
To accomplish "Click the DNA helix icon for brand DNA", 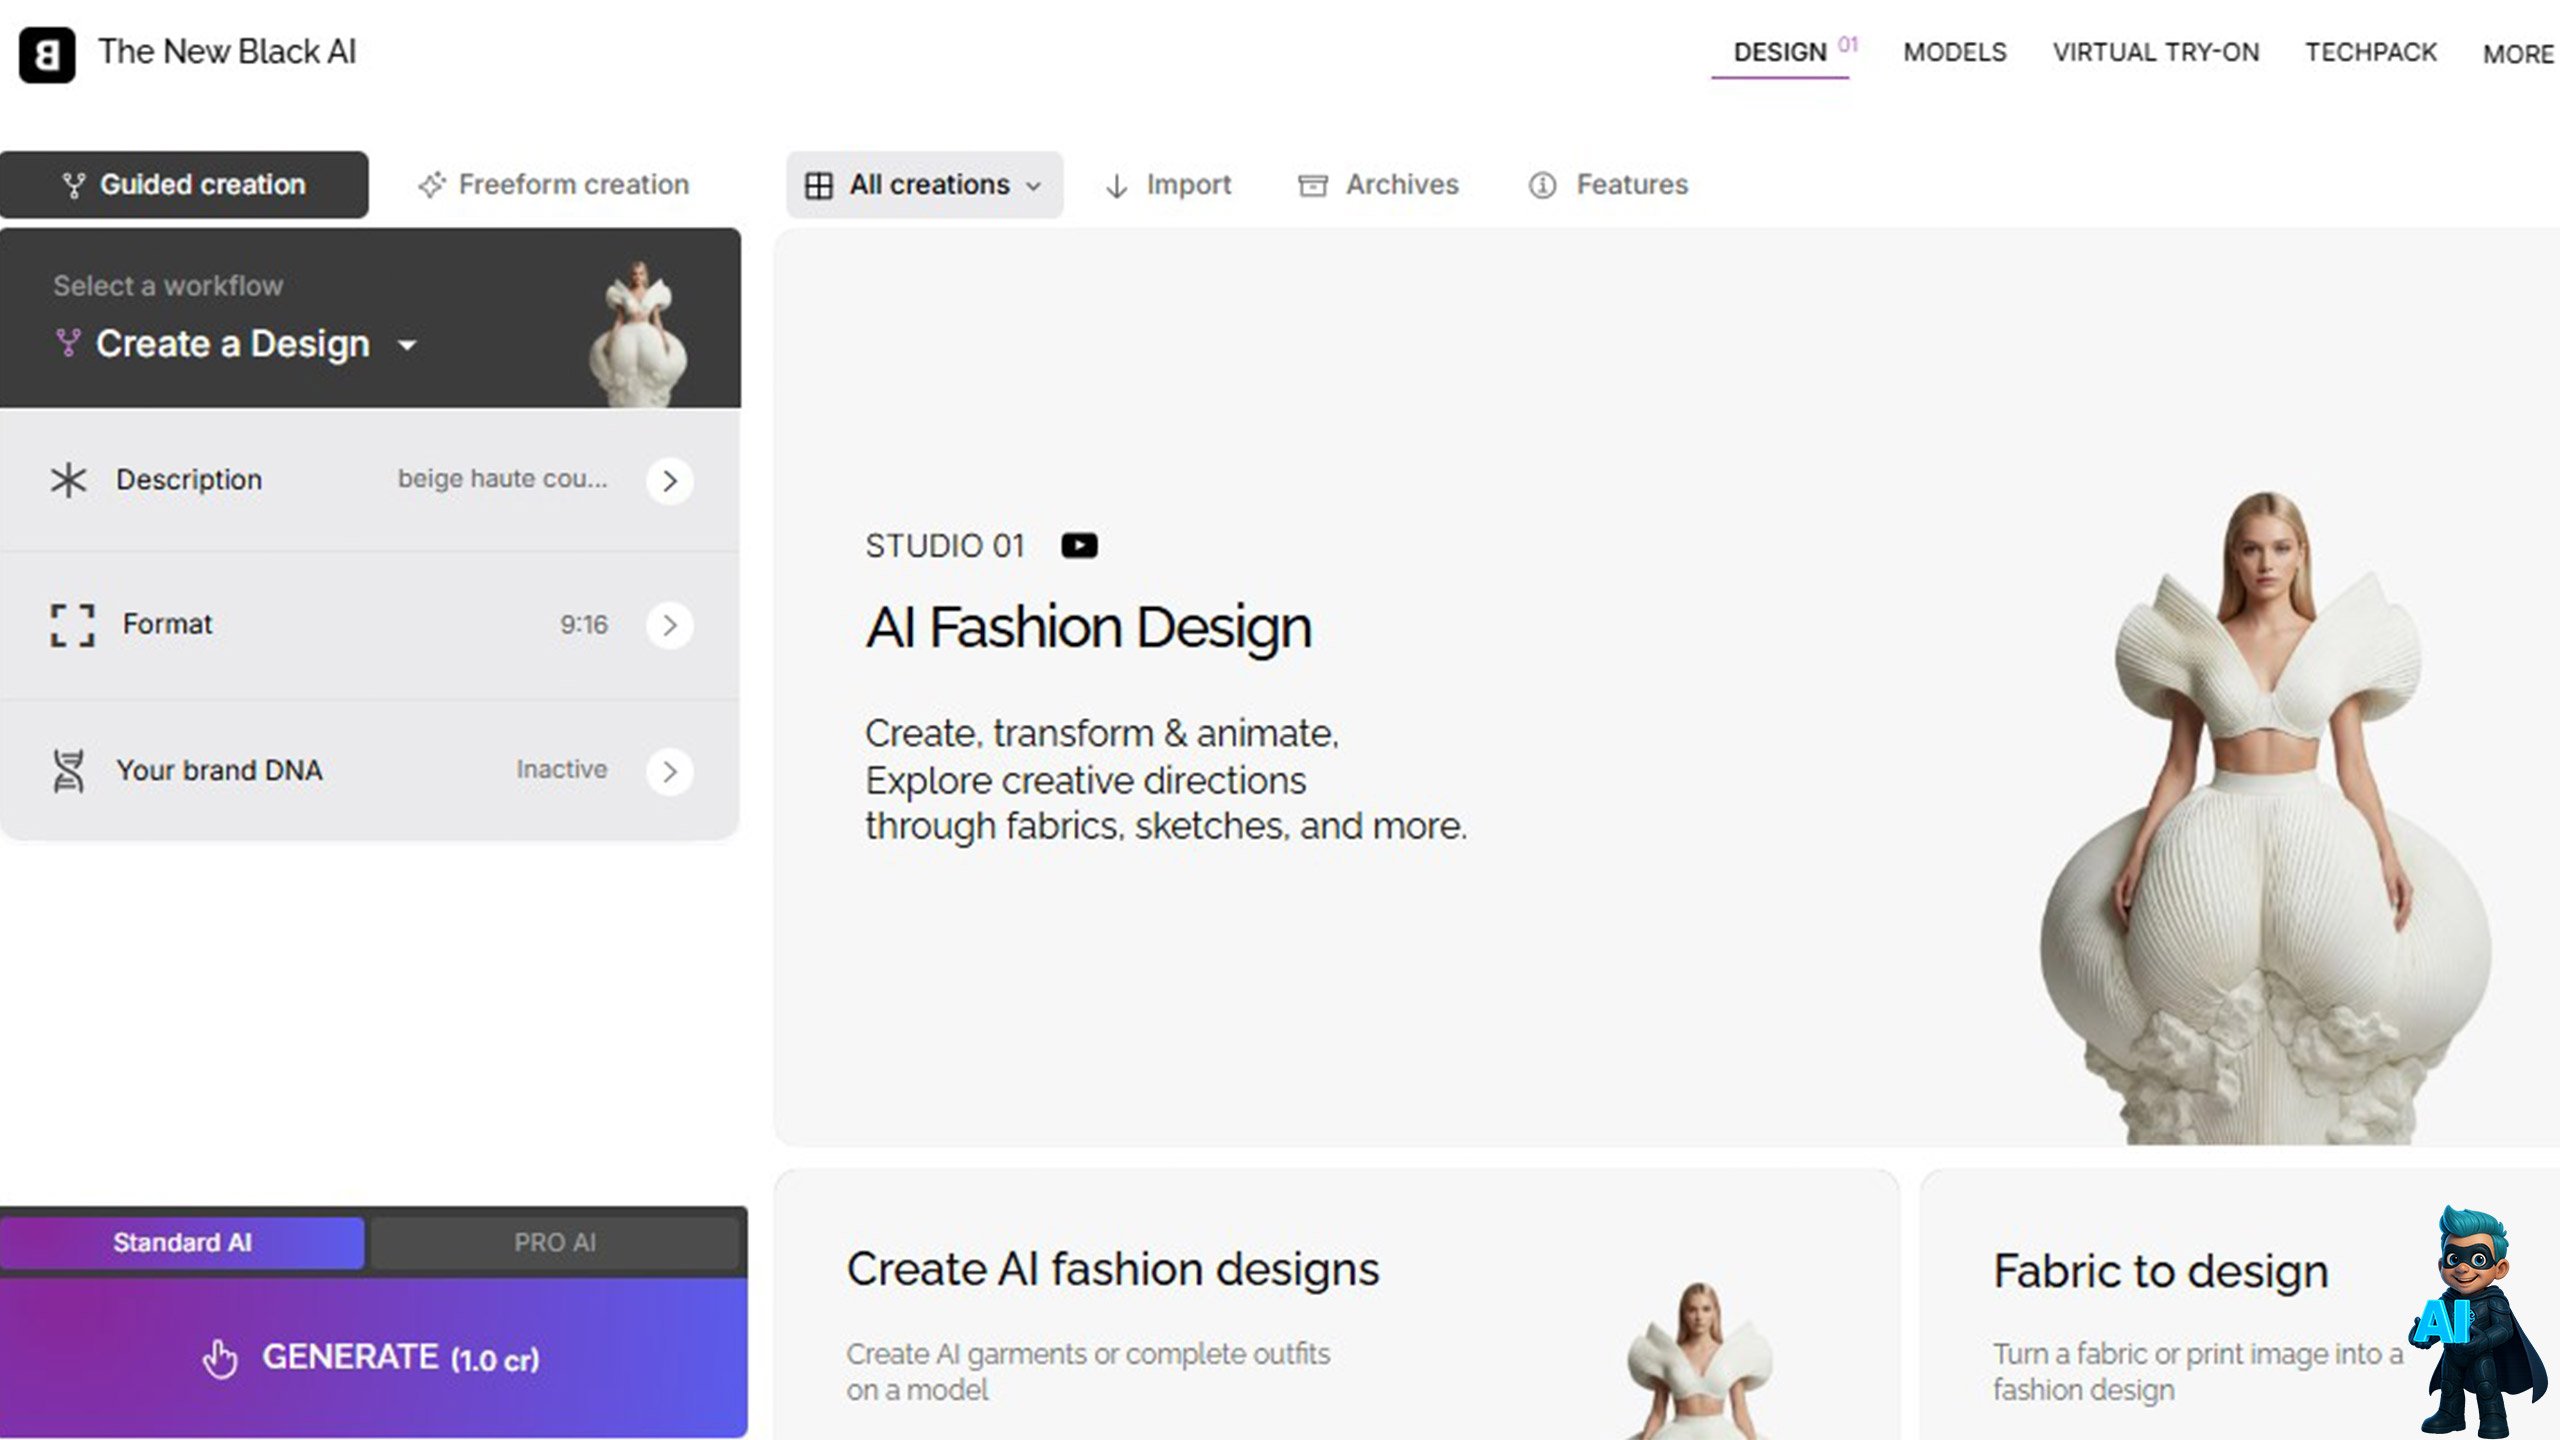I will 68,771.
